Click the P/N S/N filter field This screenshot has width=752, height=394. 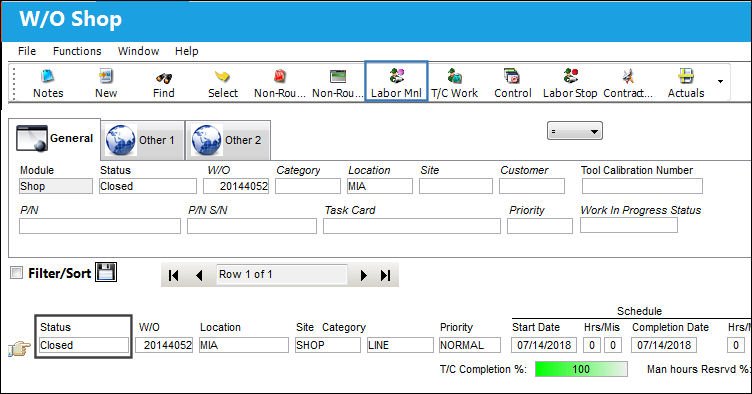[x=252, y=226]
